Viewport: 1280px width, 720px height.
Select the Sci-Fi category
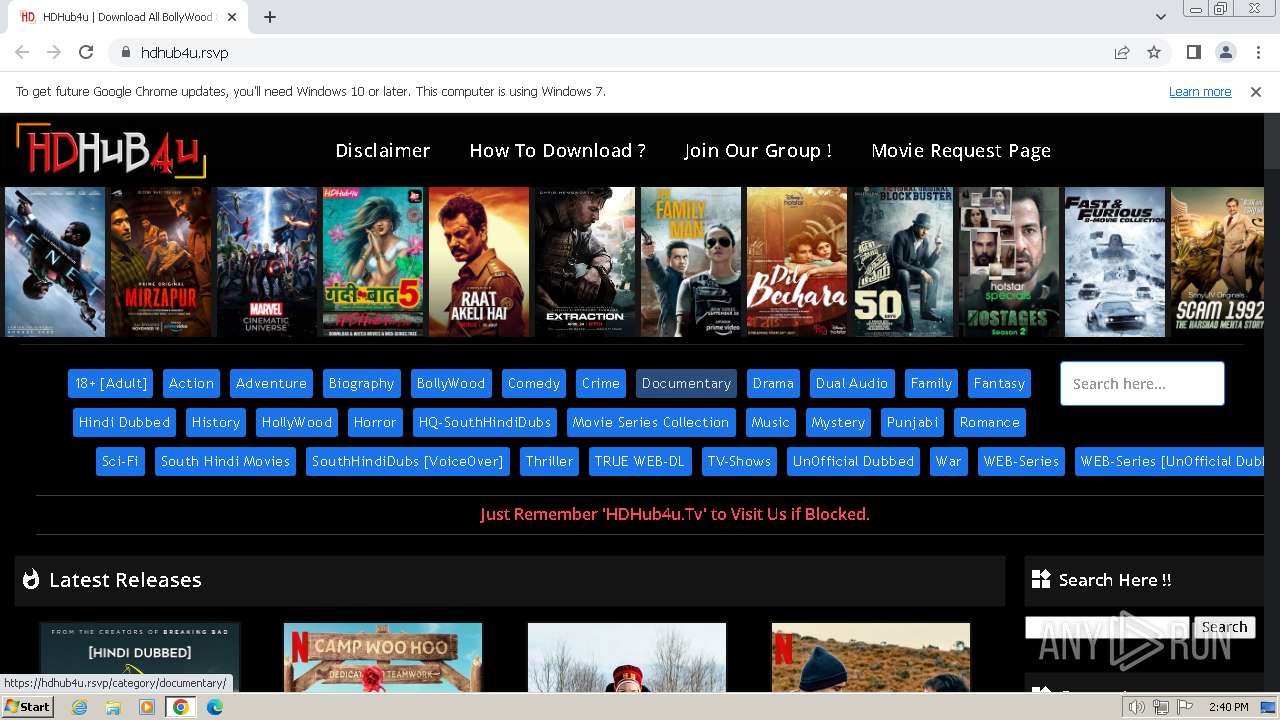tap(120, 462)
